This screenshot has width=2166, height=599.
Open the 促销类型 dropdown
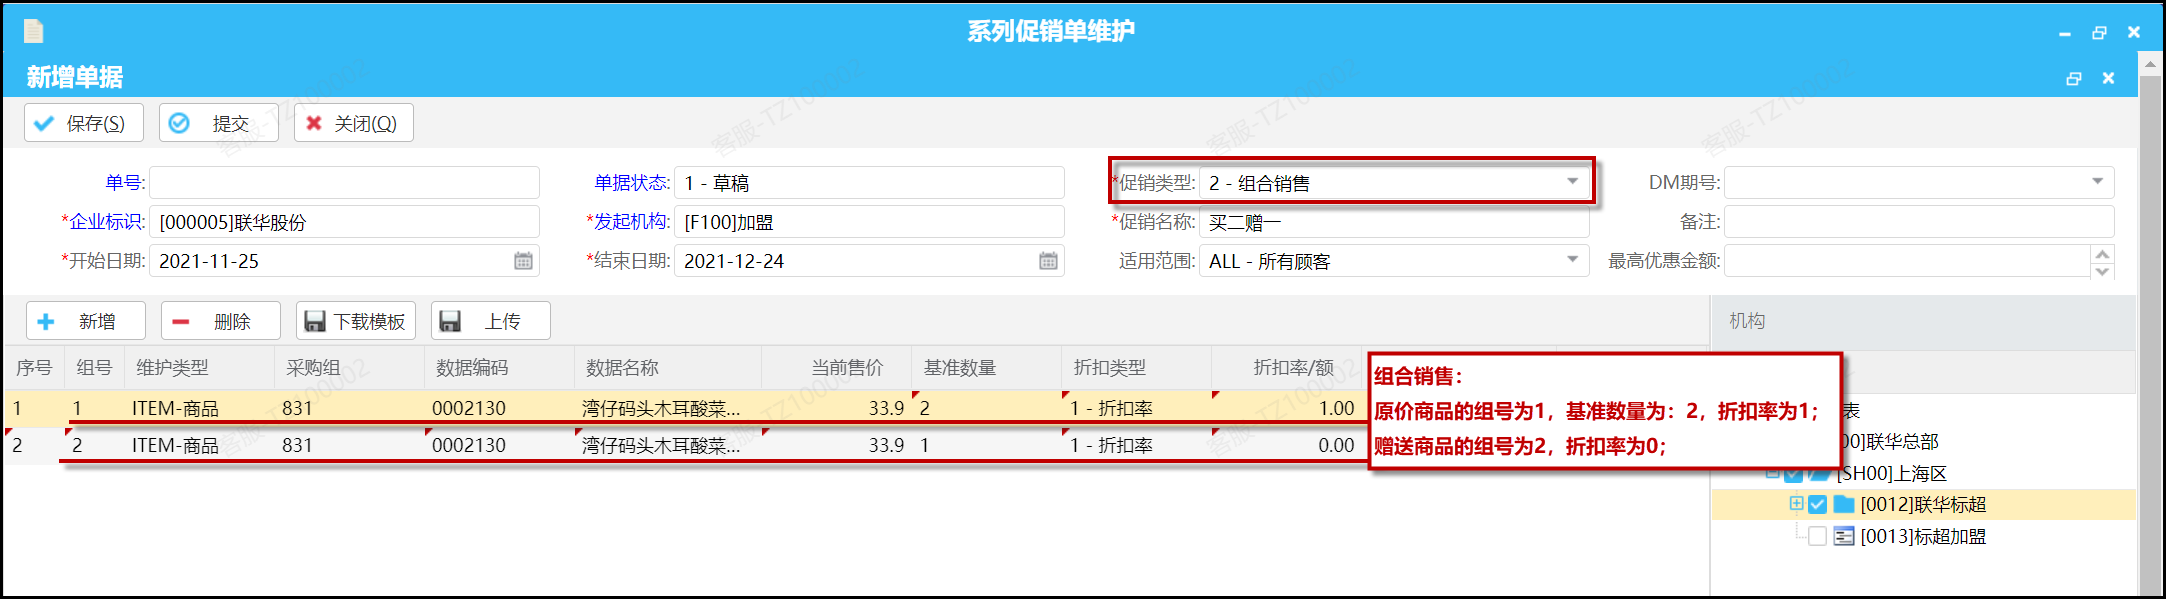pos(1572,182)
